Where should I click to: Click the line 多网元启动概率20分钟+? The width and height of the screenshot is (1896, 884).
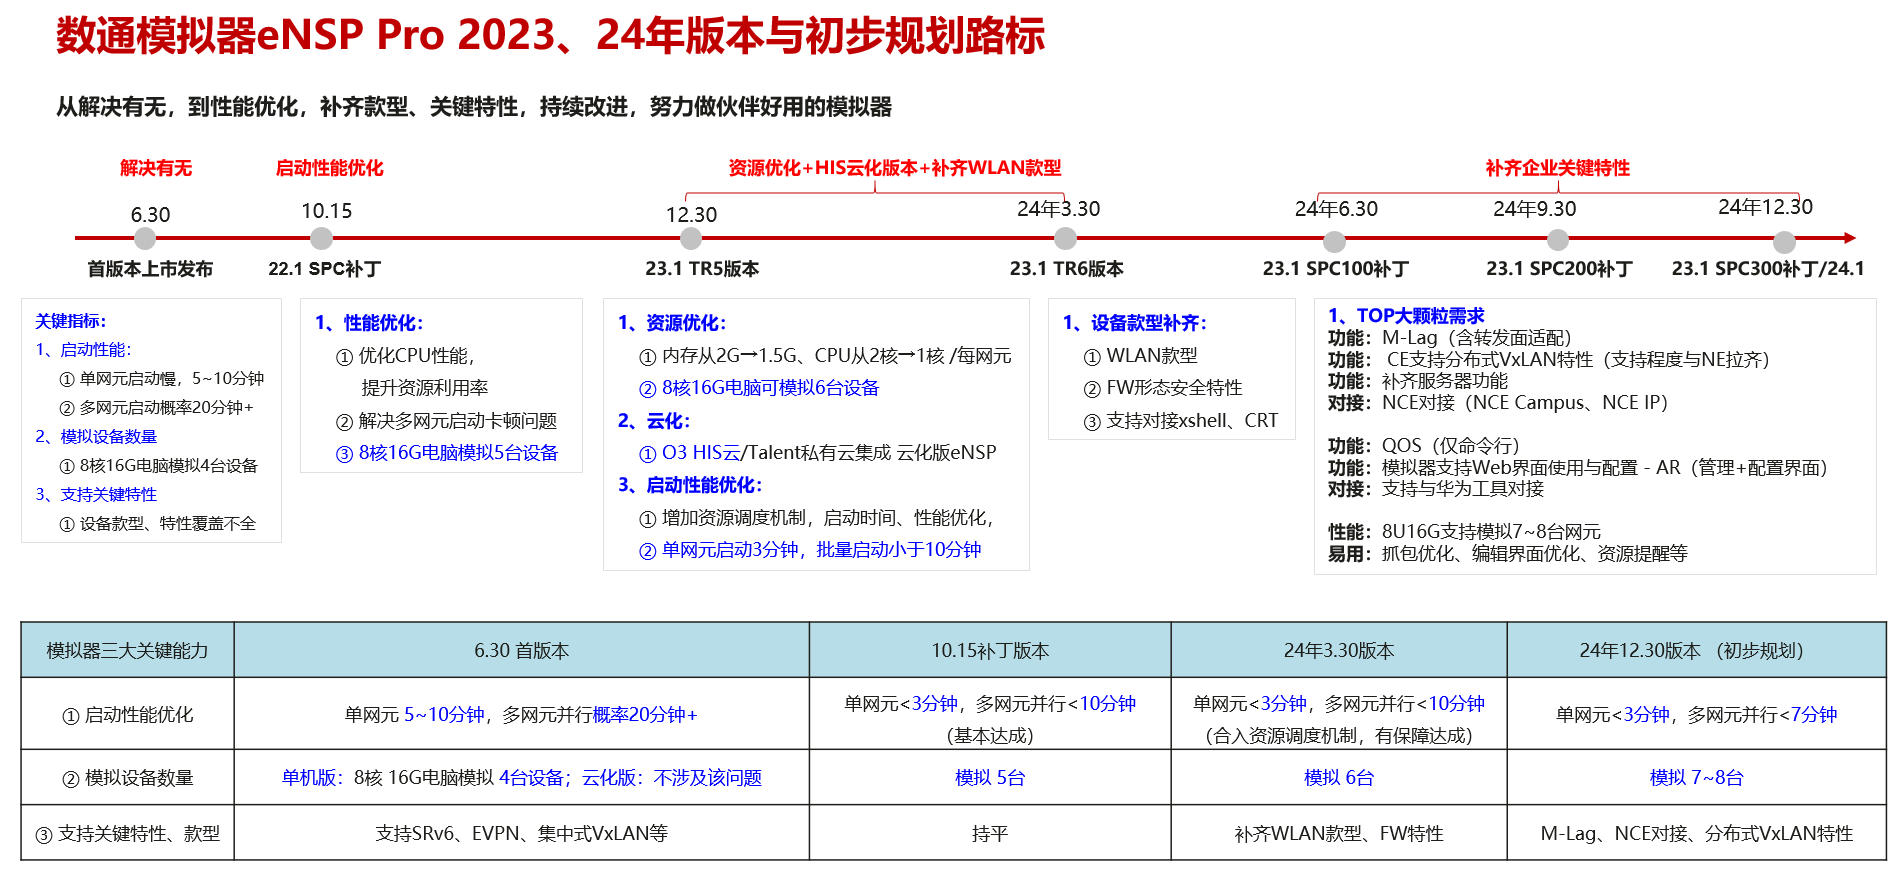157,408
